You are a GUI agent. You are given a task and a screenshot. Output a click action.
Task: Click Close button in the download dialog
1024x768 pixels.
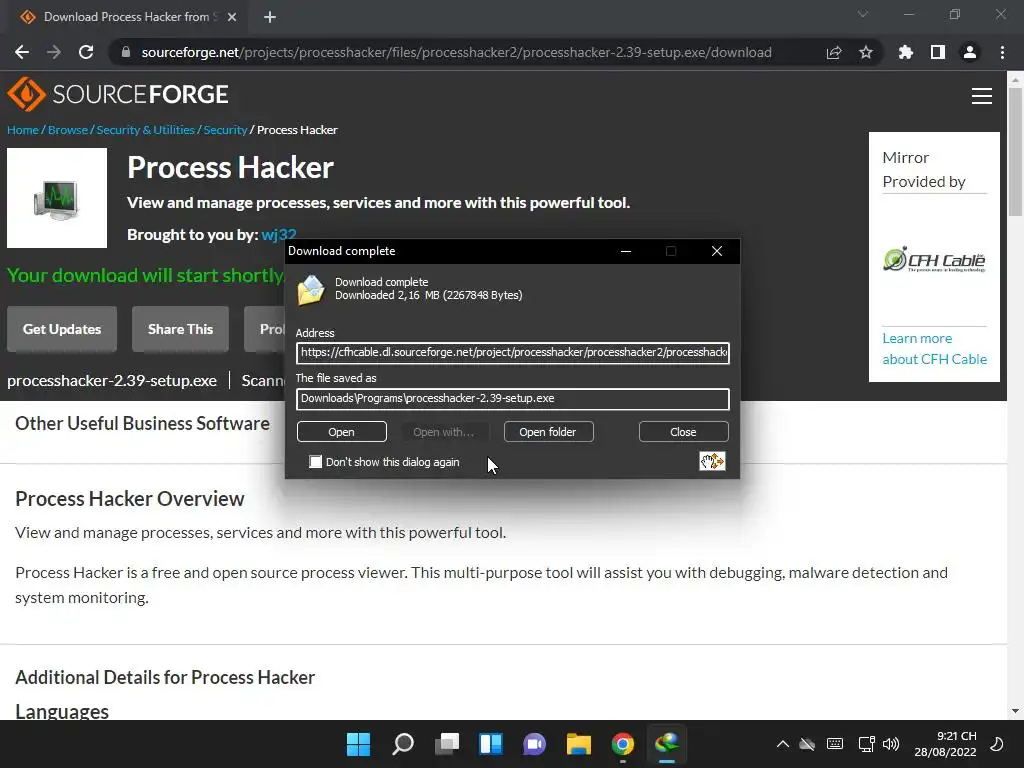(x=683, y=432)
